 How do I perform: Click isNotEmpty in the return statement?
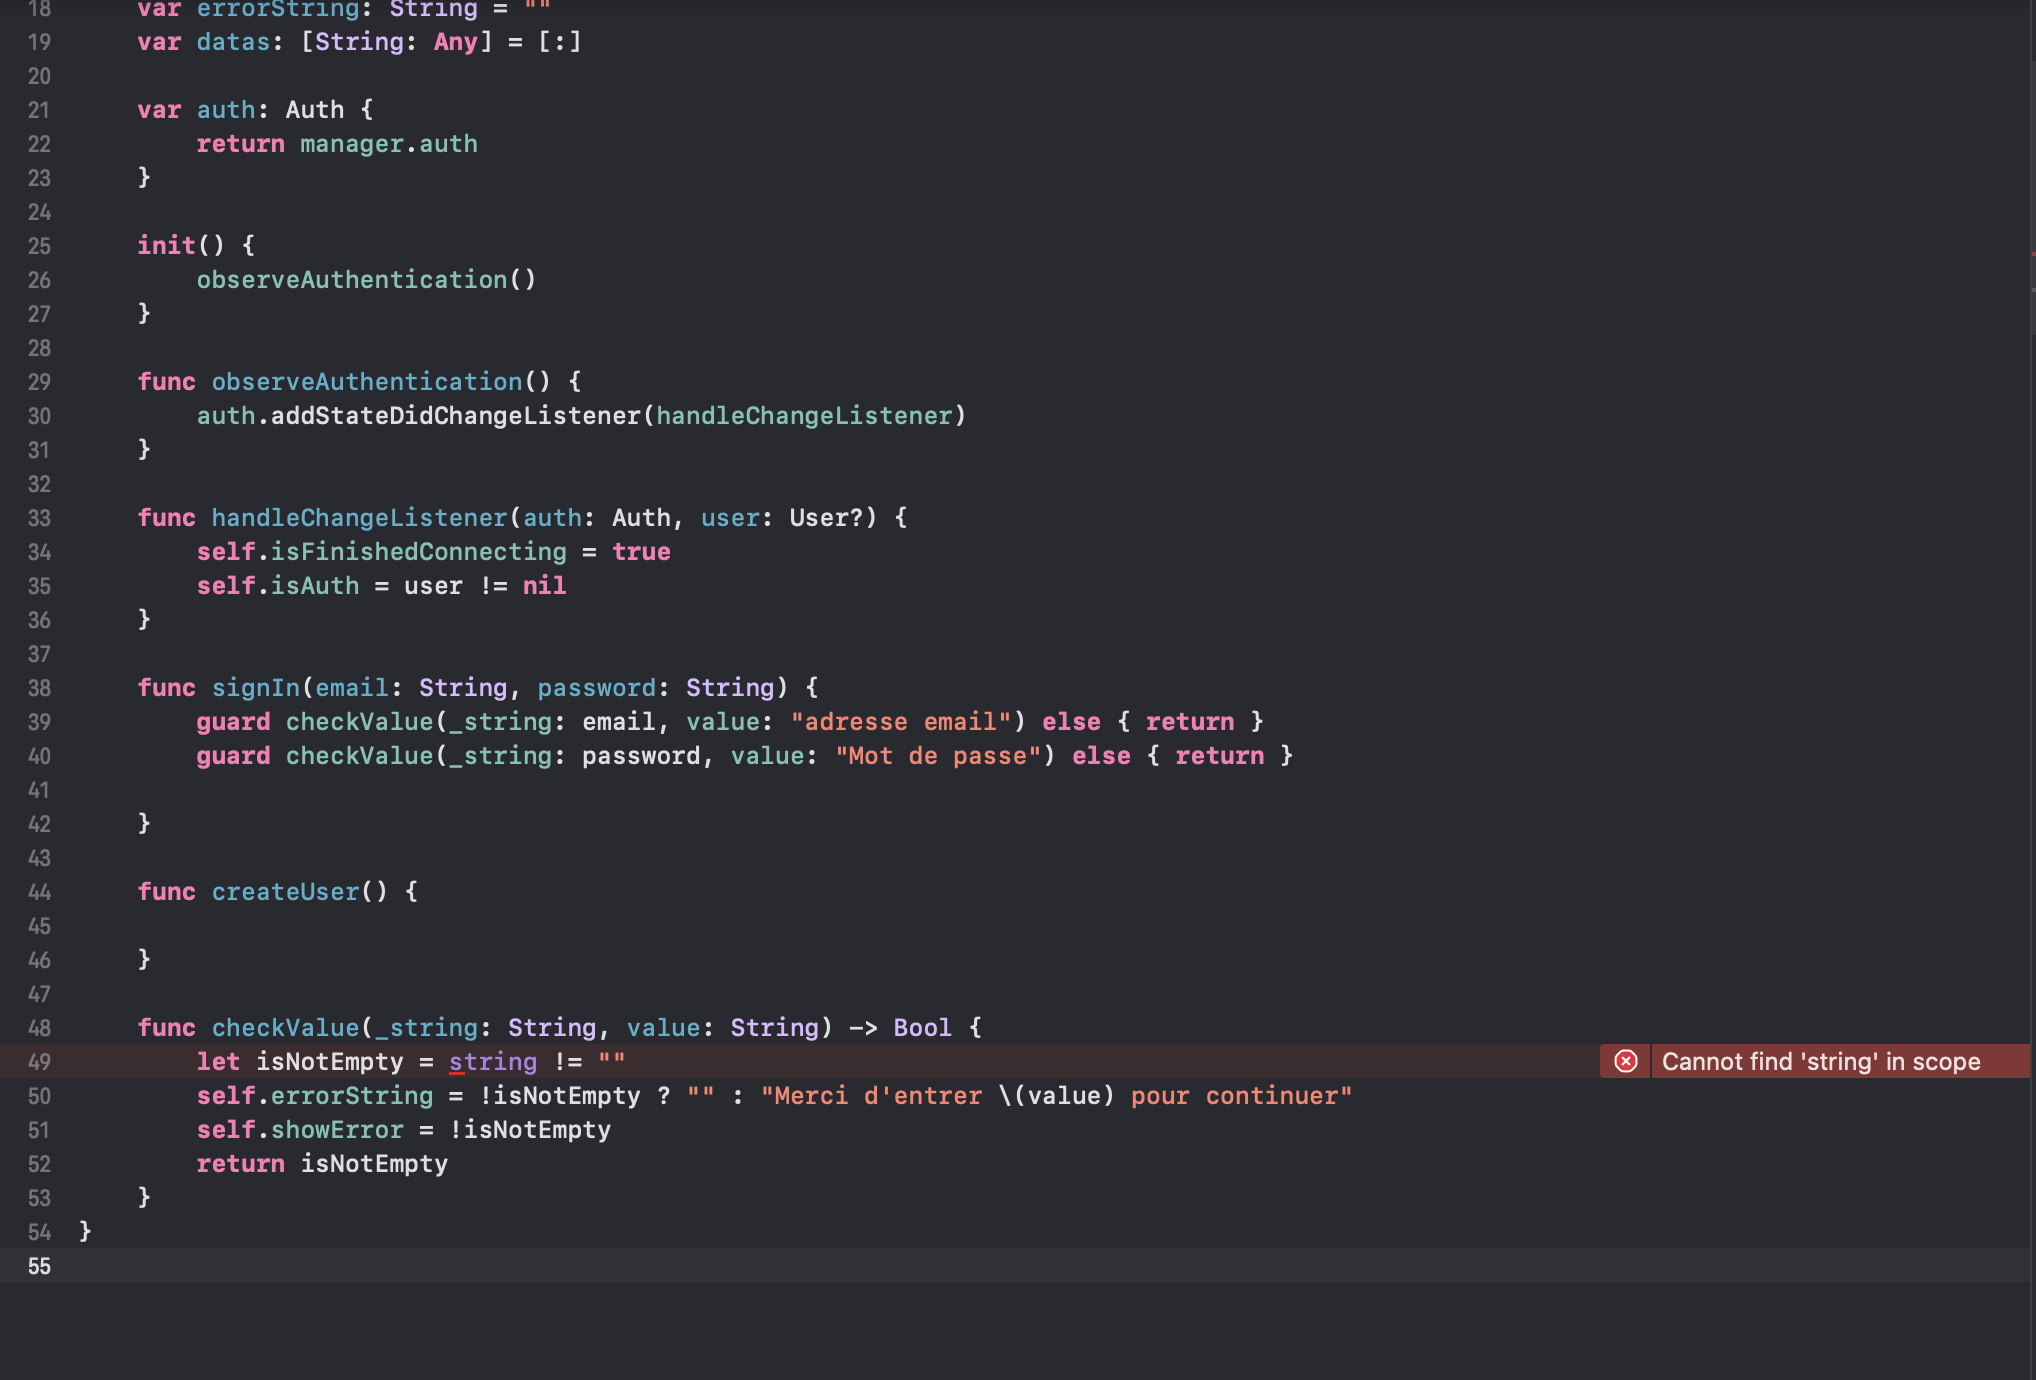point(374,1163)
